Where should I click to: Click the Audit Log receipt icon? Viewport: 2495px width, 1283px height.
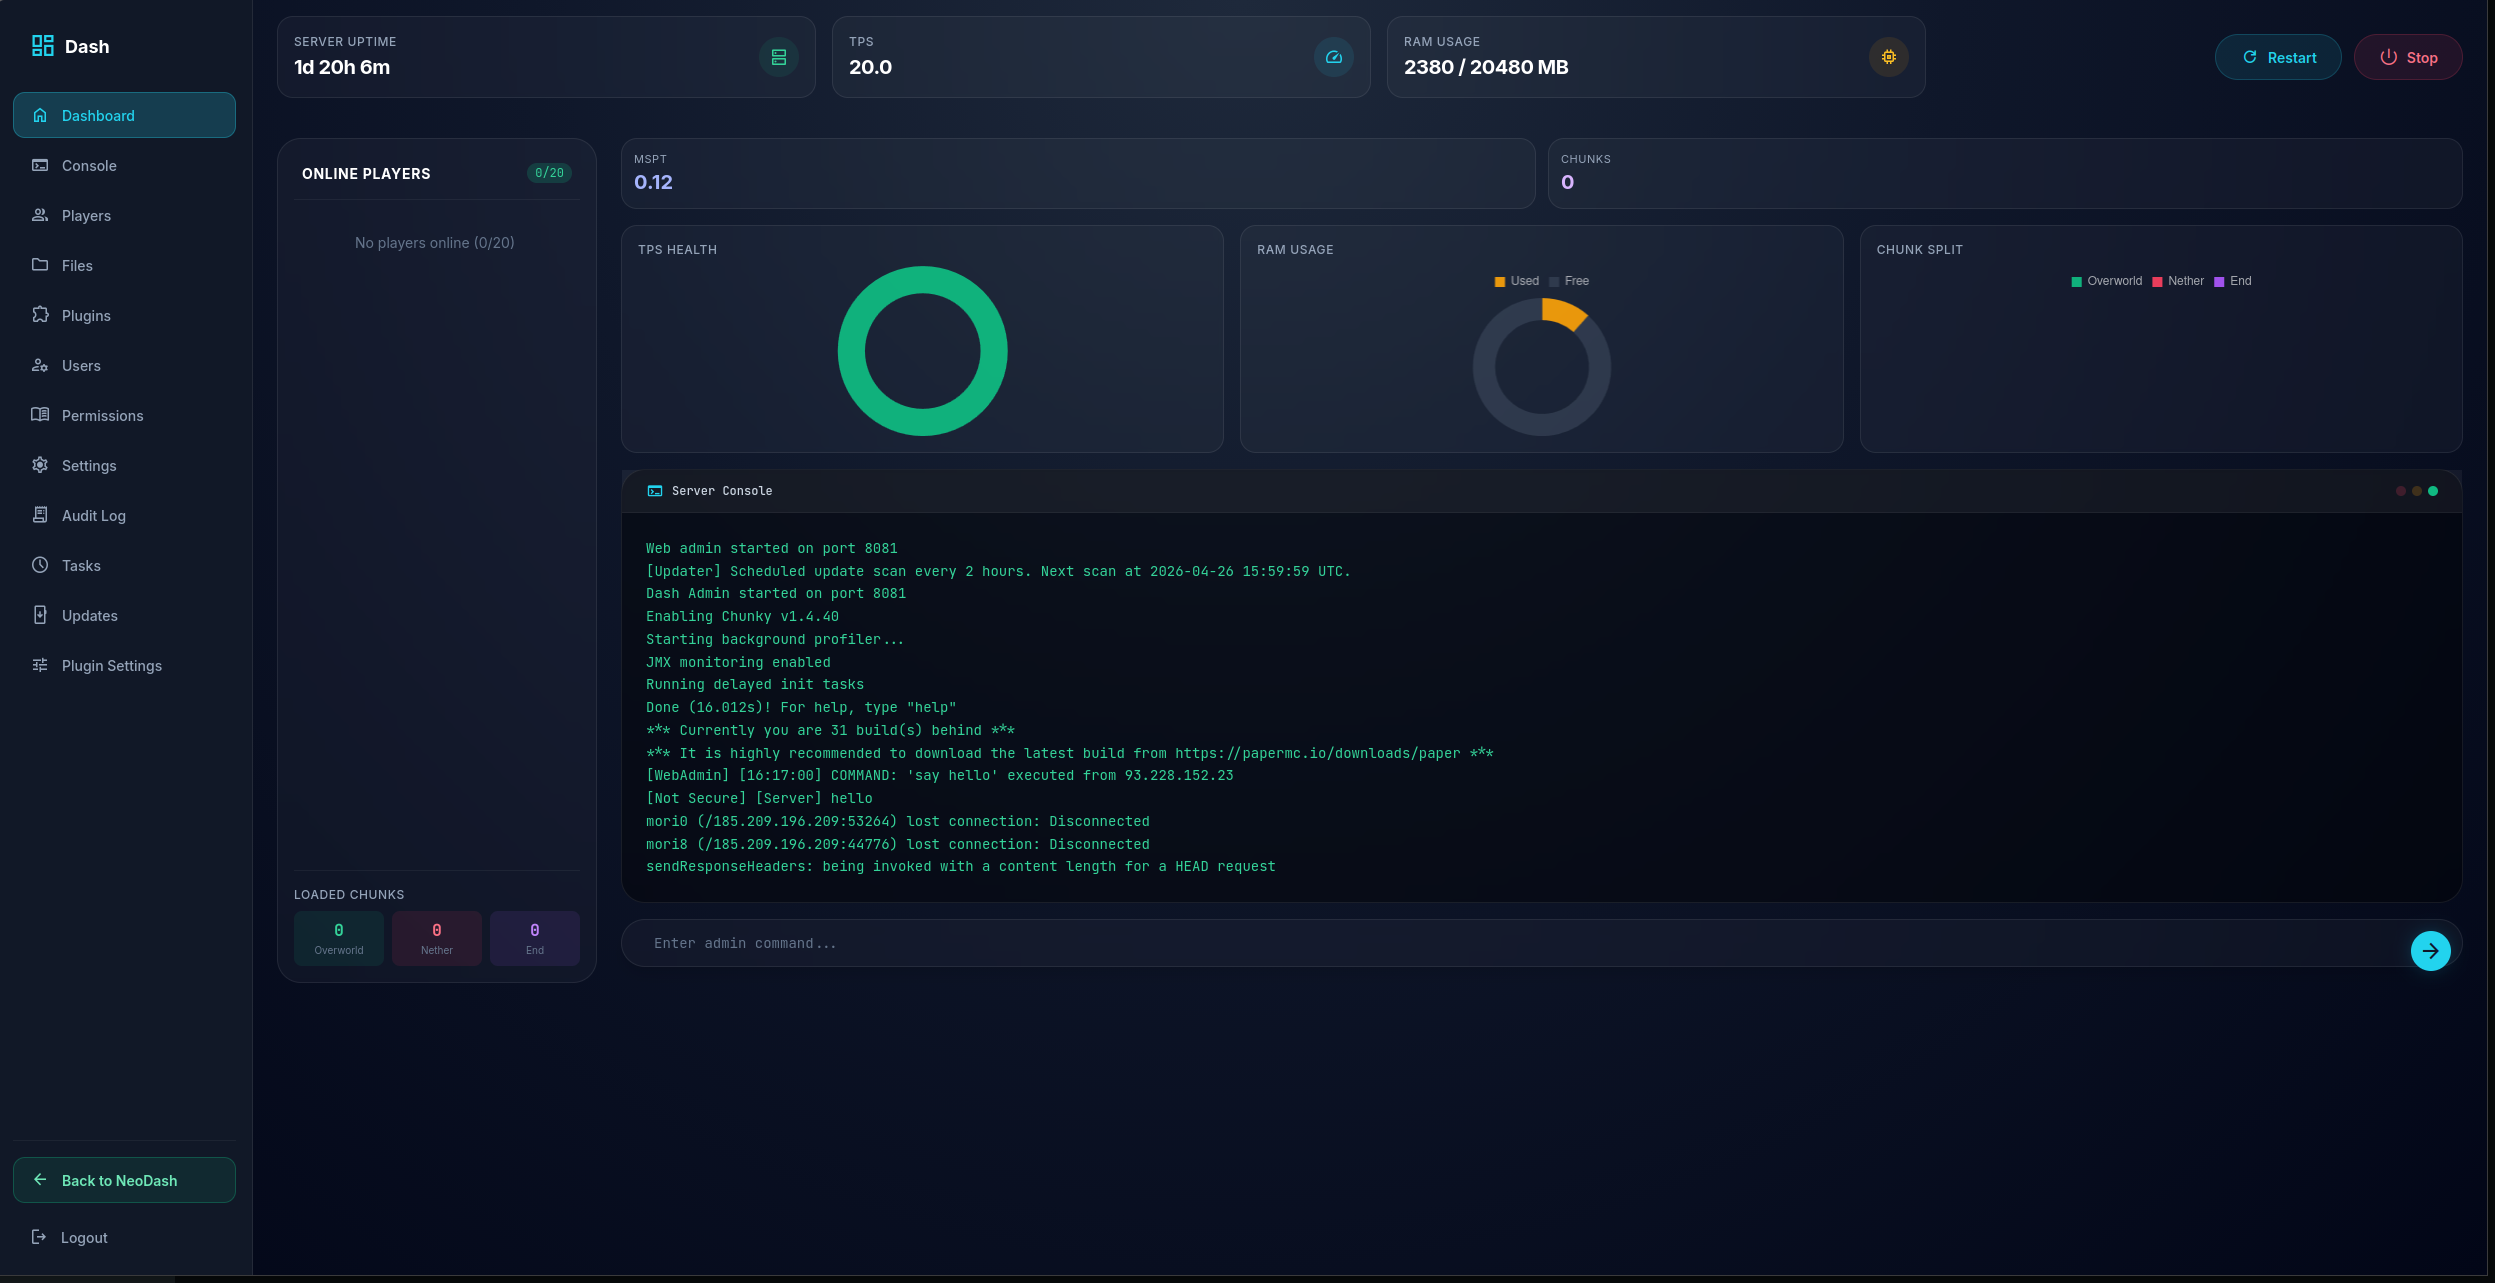(x=40, y=515)
